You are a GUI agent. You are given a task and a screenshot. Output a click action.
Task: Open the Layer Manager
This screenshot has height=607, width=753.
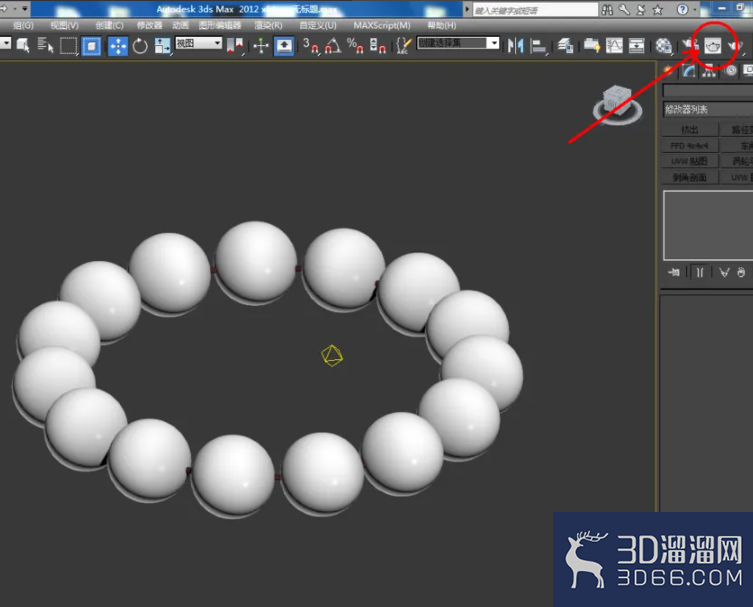pos(565,46)
